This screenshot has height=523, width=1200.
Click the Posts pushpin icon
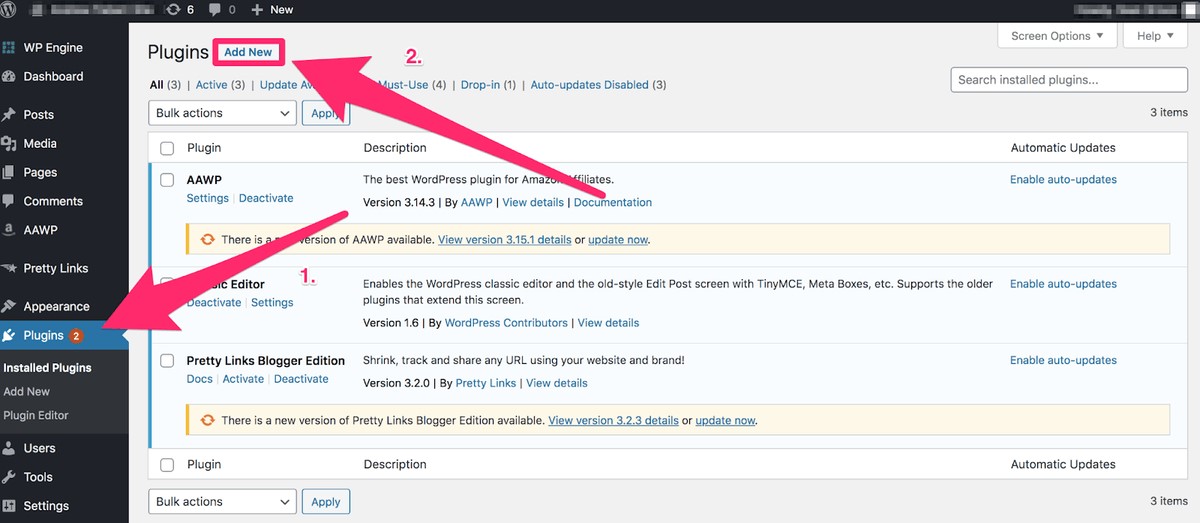click(10, 114)
